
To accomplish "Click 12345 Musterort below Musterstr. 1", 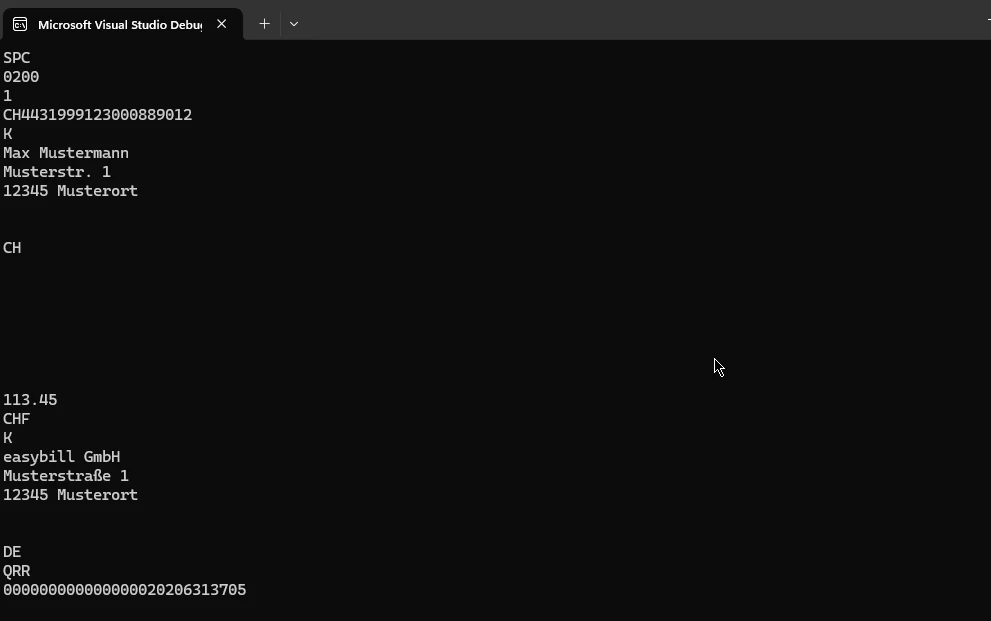I will pos(70,191).
